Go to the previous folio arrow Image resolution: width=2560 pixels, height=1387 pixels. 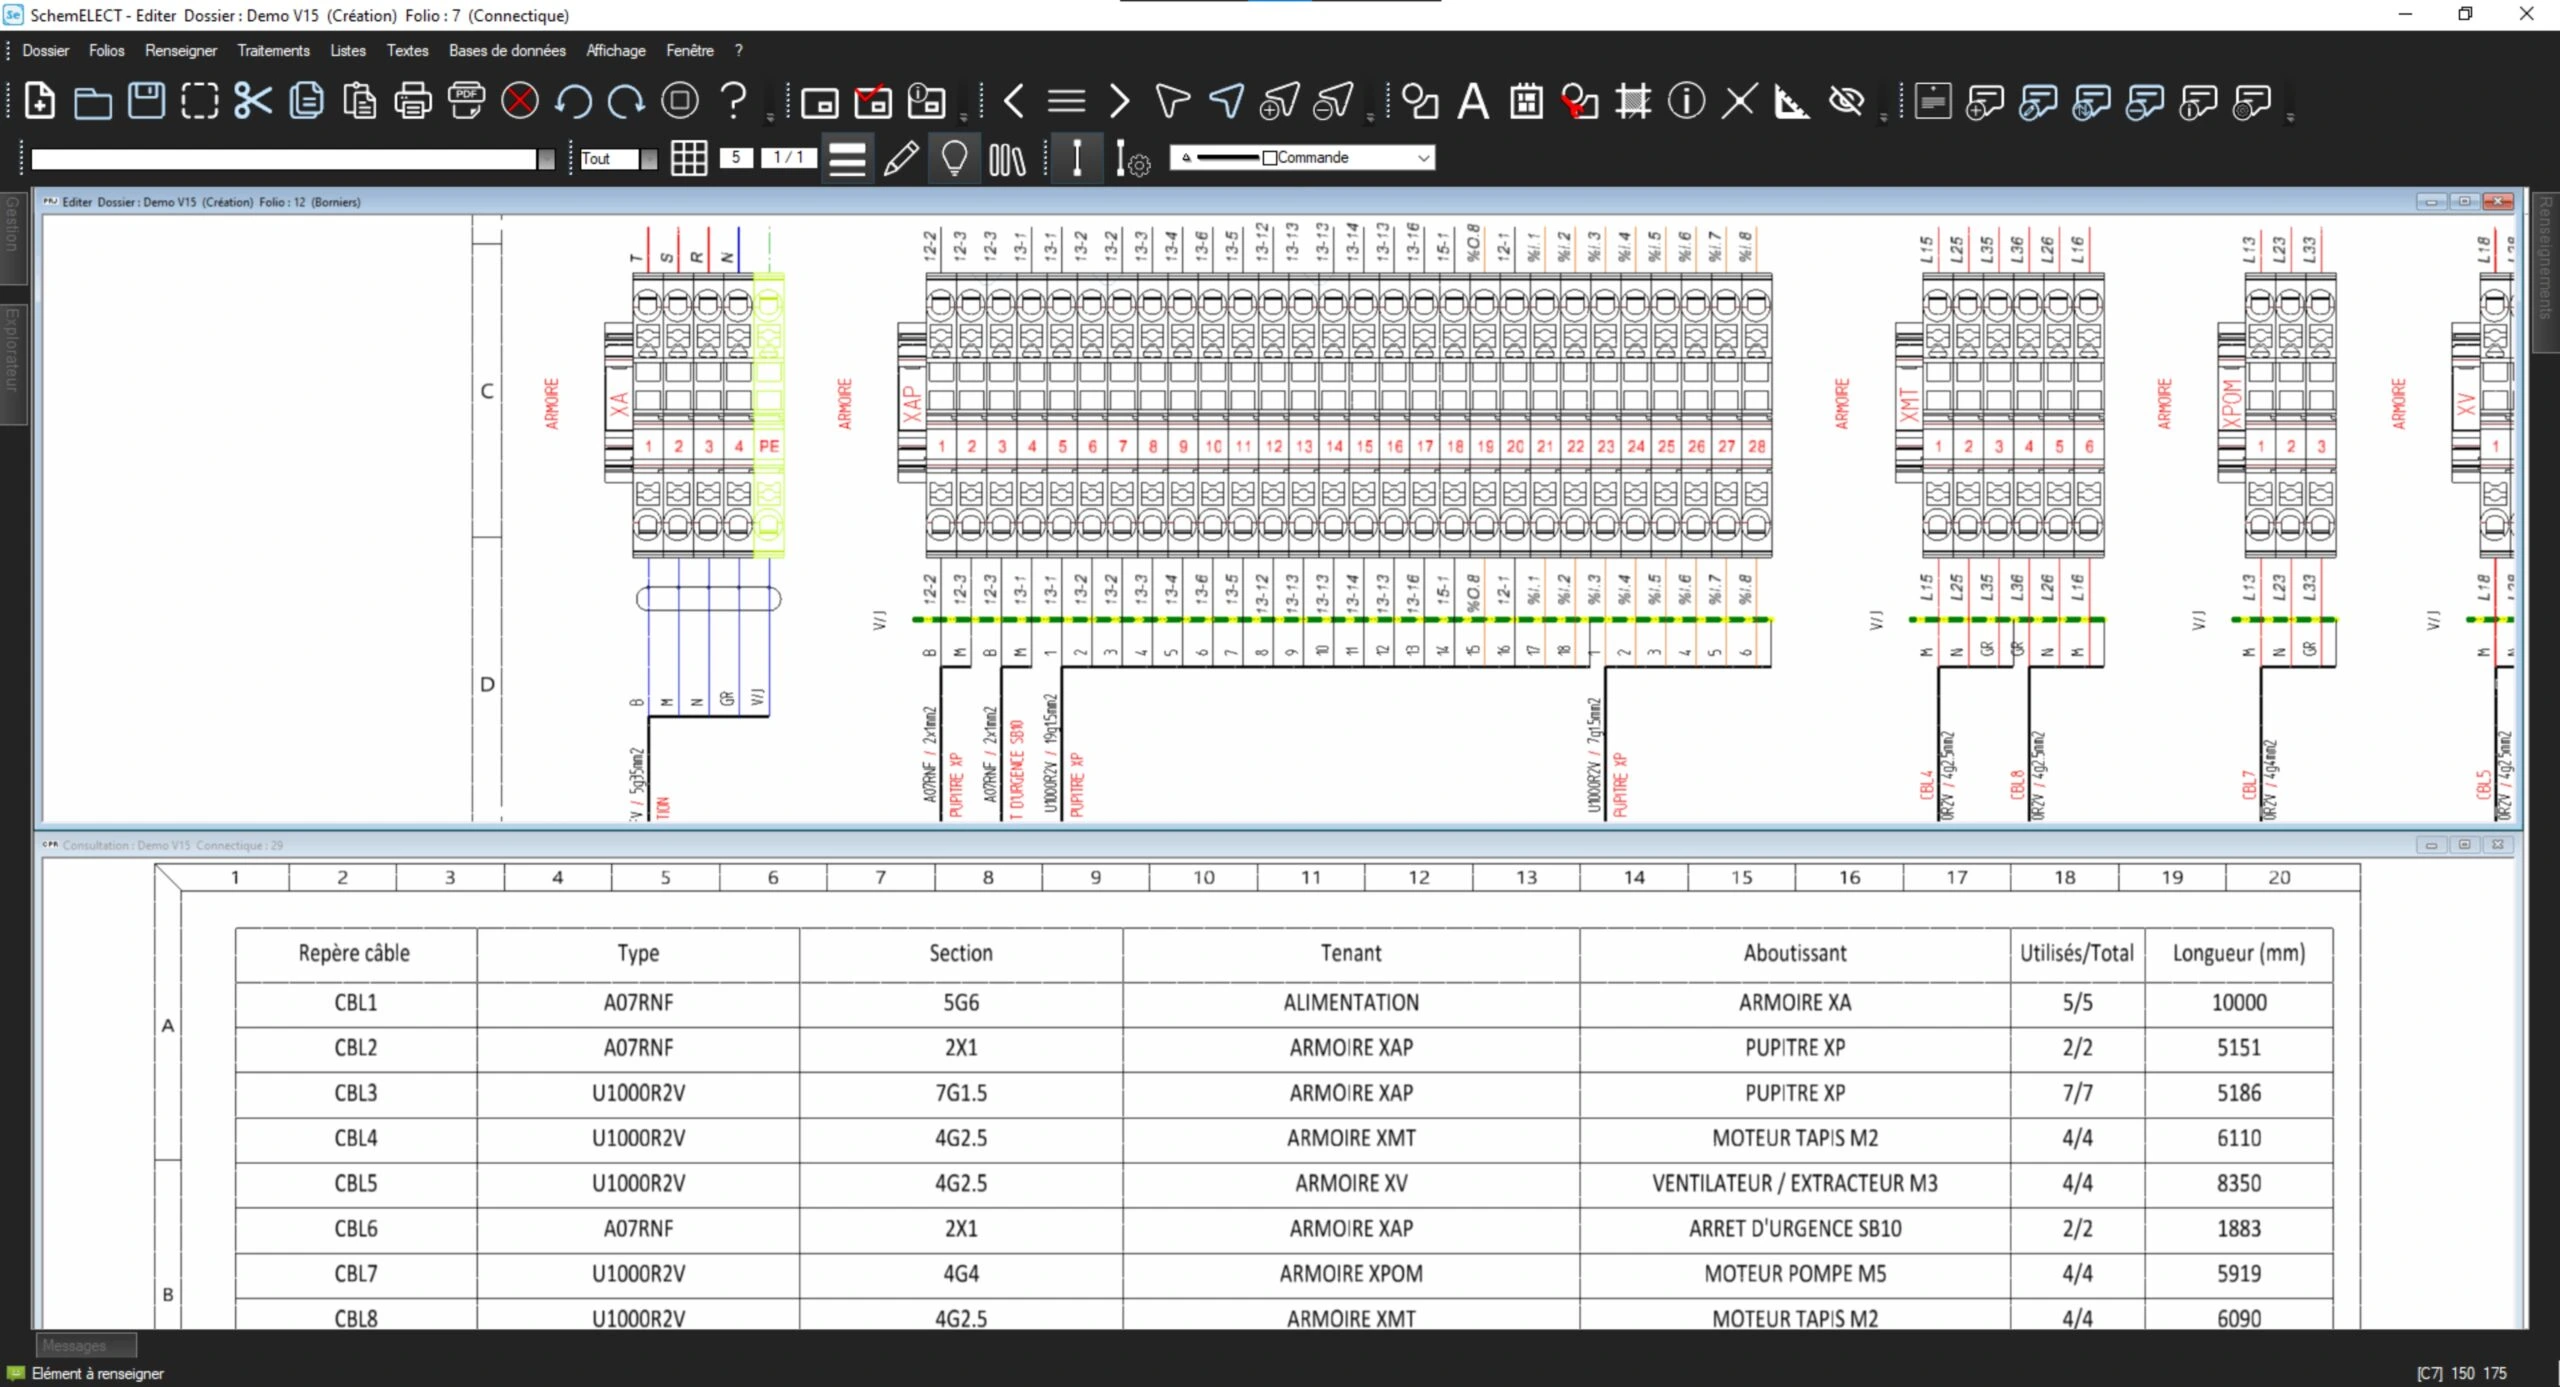pyautogui.click(x=1013, y=101)
